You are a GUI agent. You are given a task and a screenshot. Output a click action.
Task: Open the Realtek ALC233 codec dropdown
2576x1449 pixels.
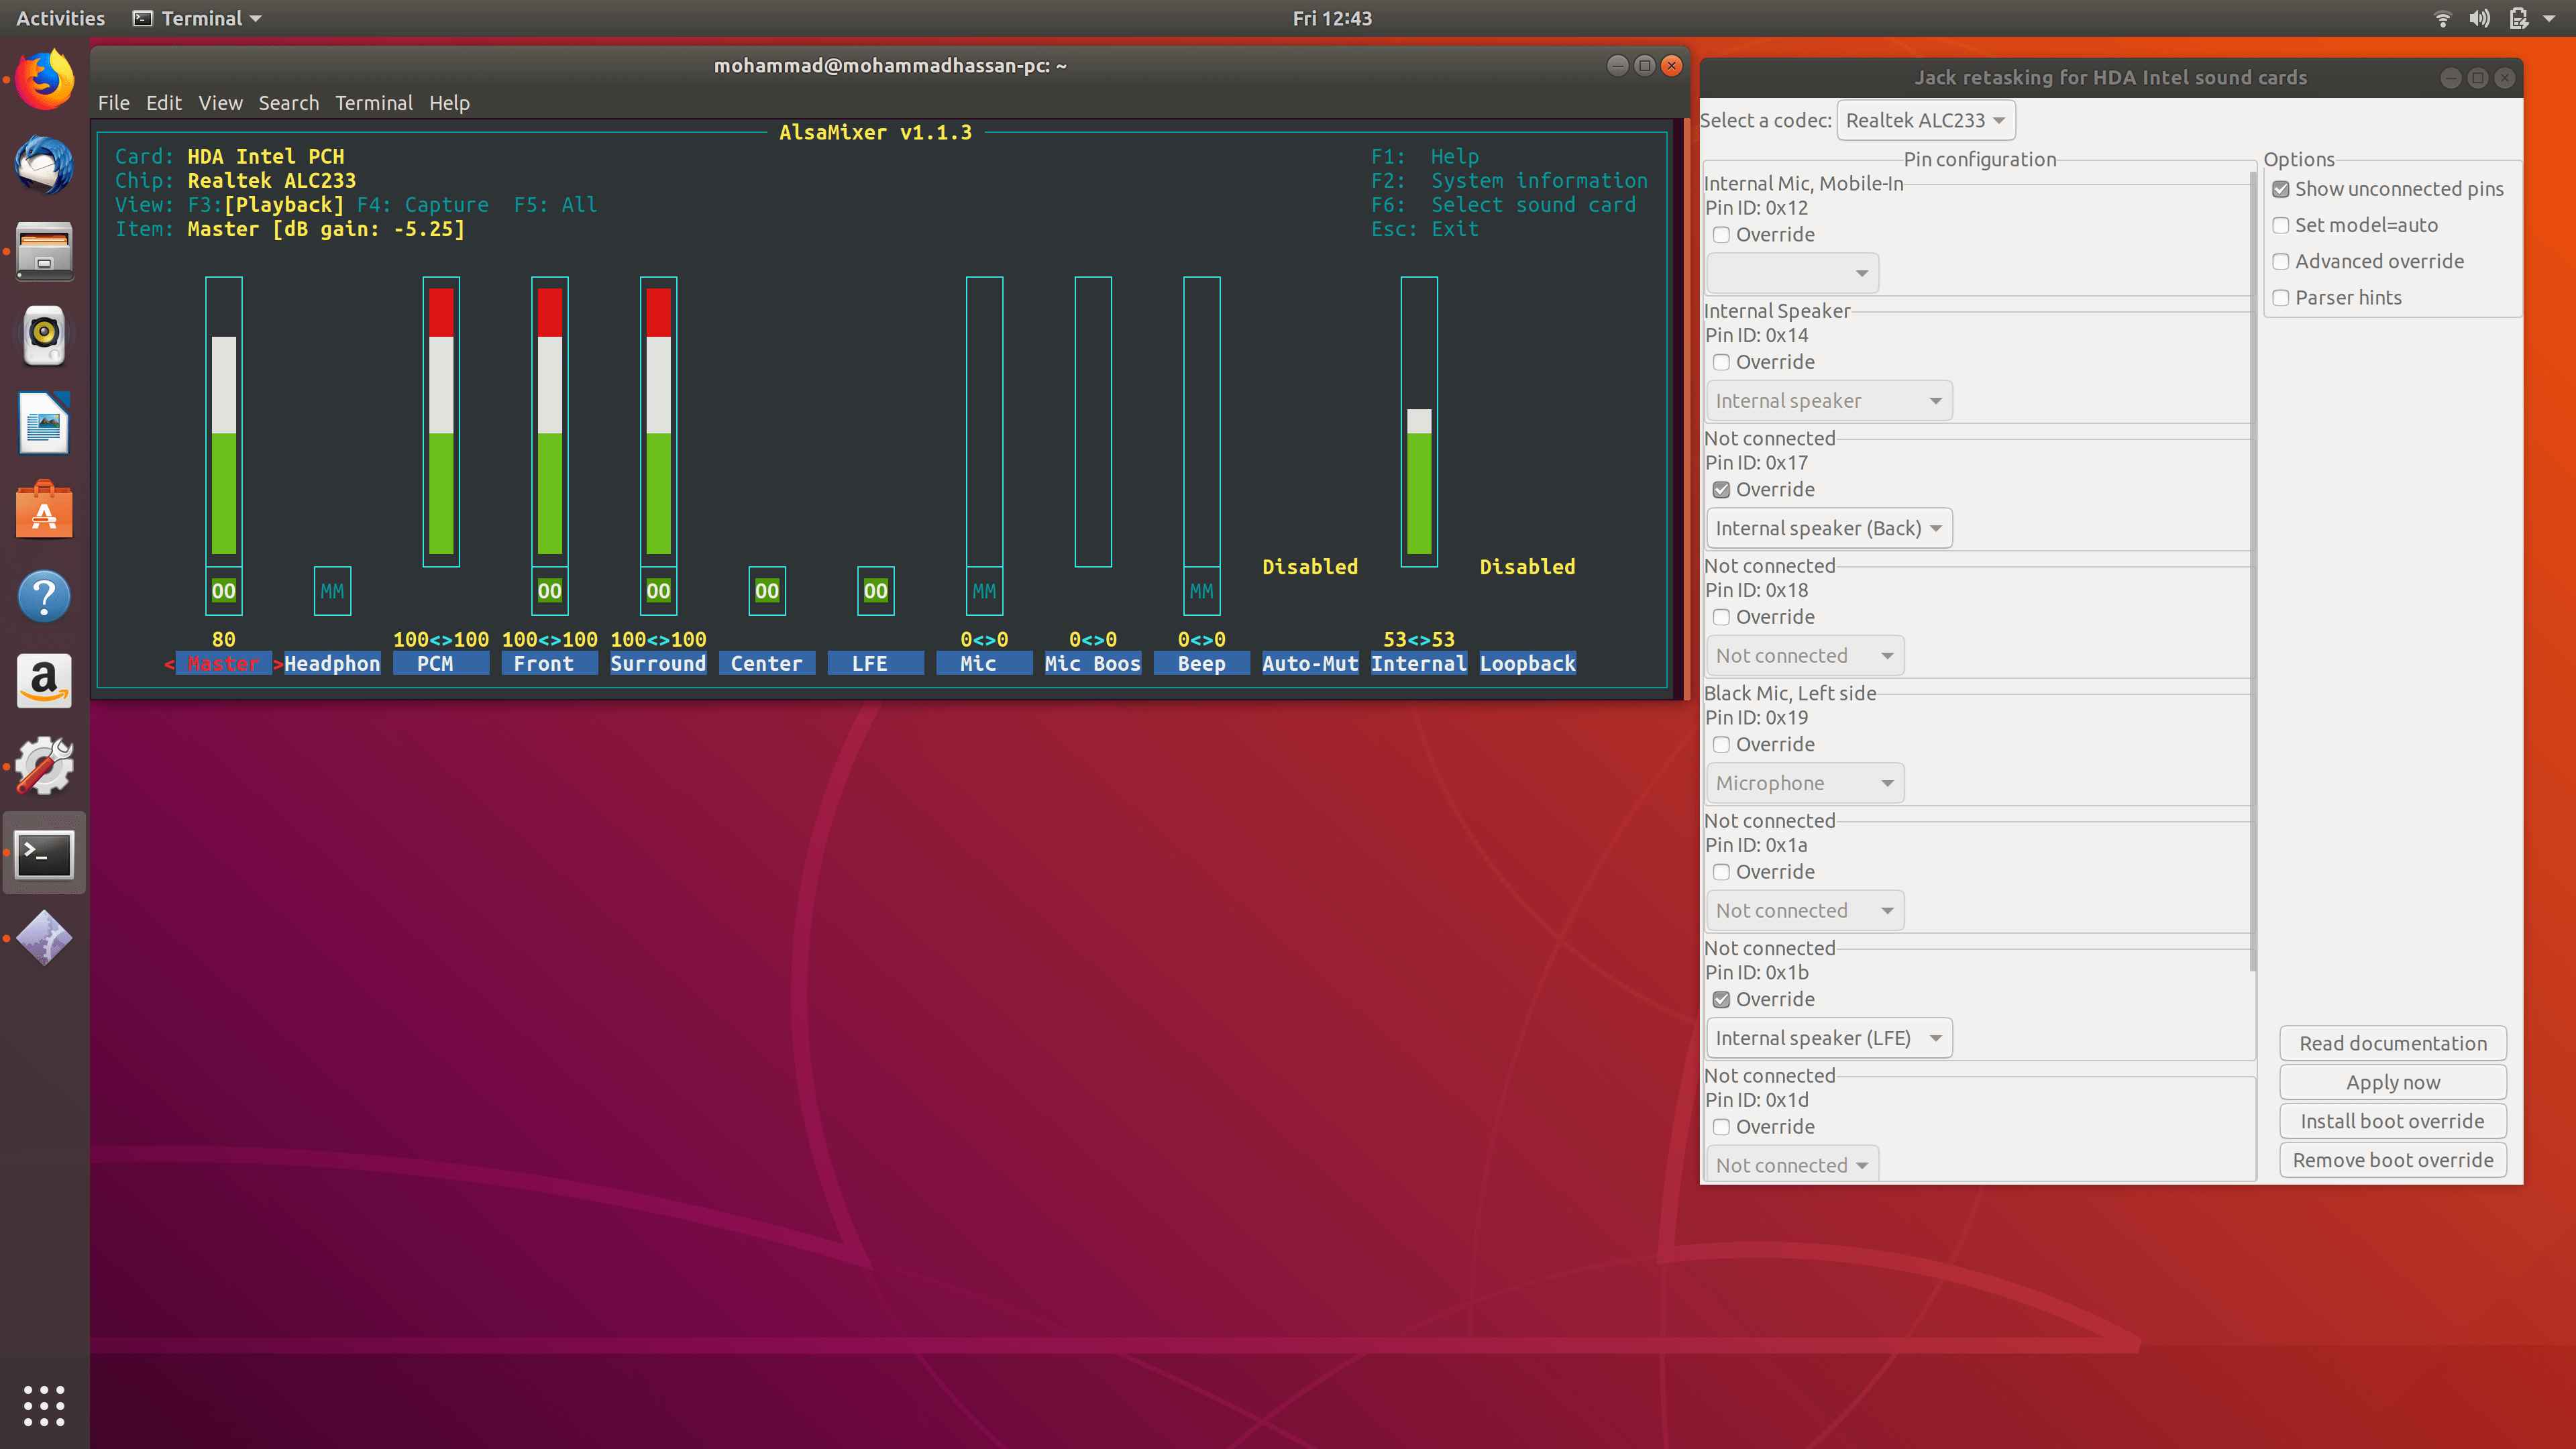coord(1925,120)
